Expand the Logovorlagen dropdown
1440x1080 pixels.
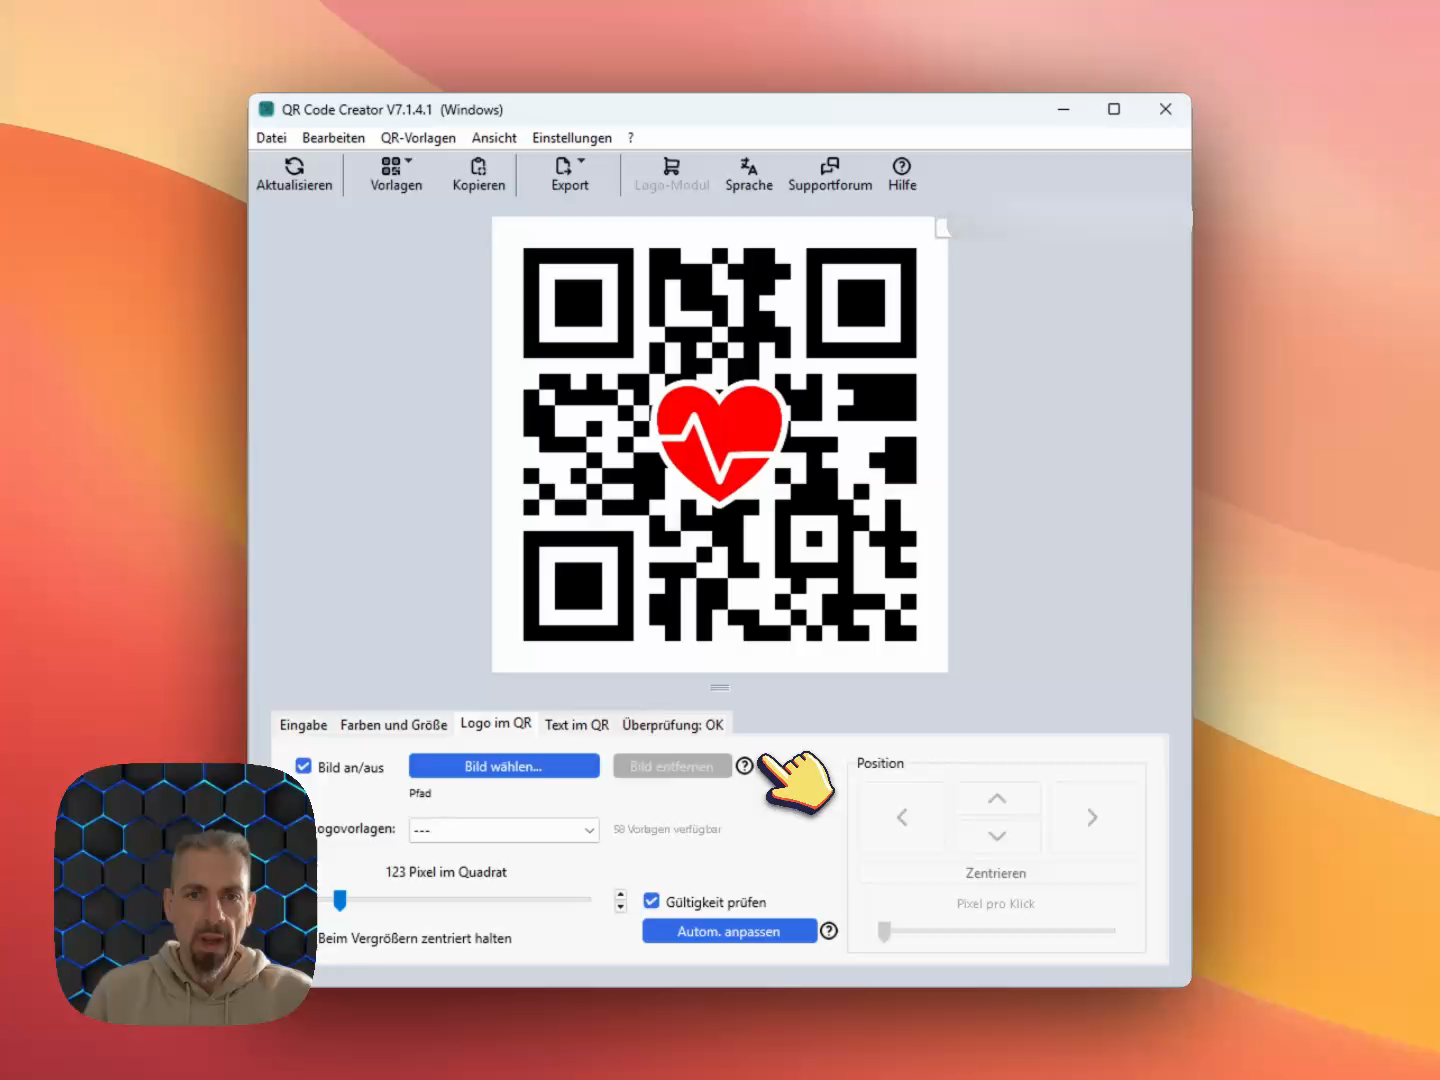click(504, 830)
